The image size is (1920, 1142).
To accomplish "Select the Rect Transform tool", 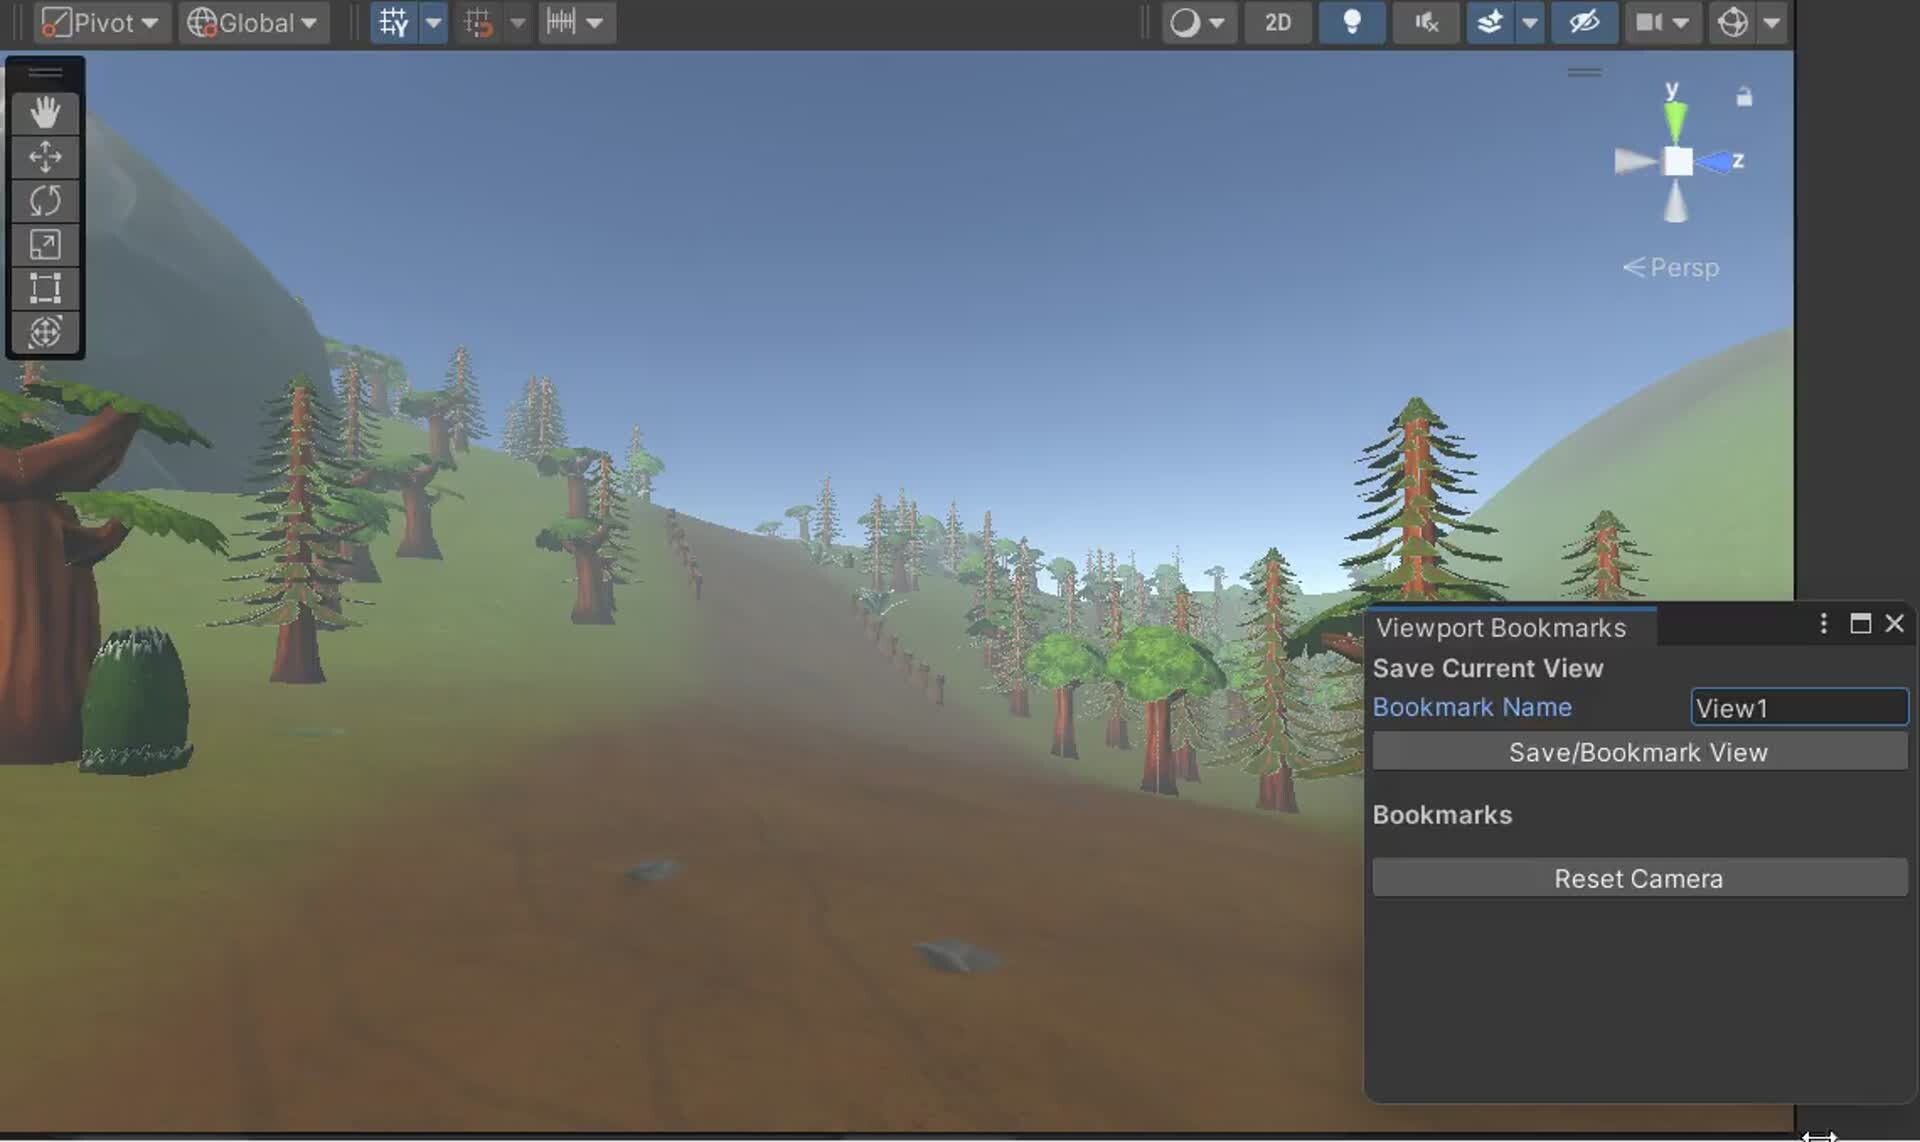I will click(x=45, y=288).
